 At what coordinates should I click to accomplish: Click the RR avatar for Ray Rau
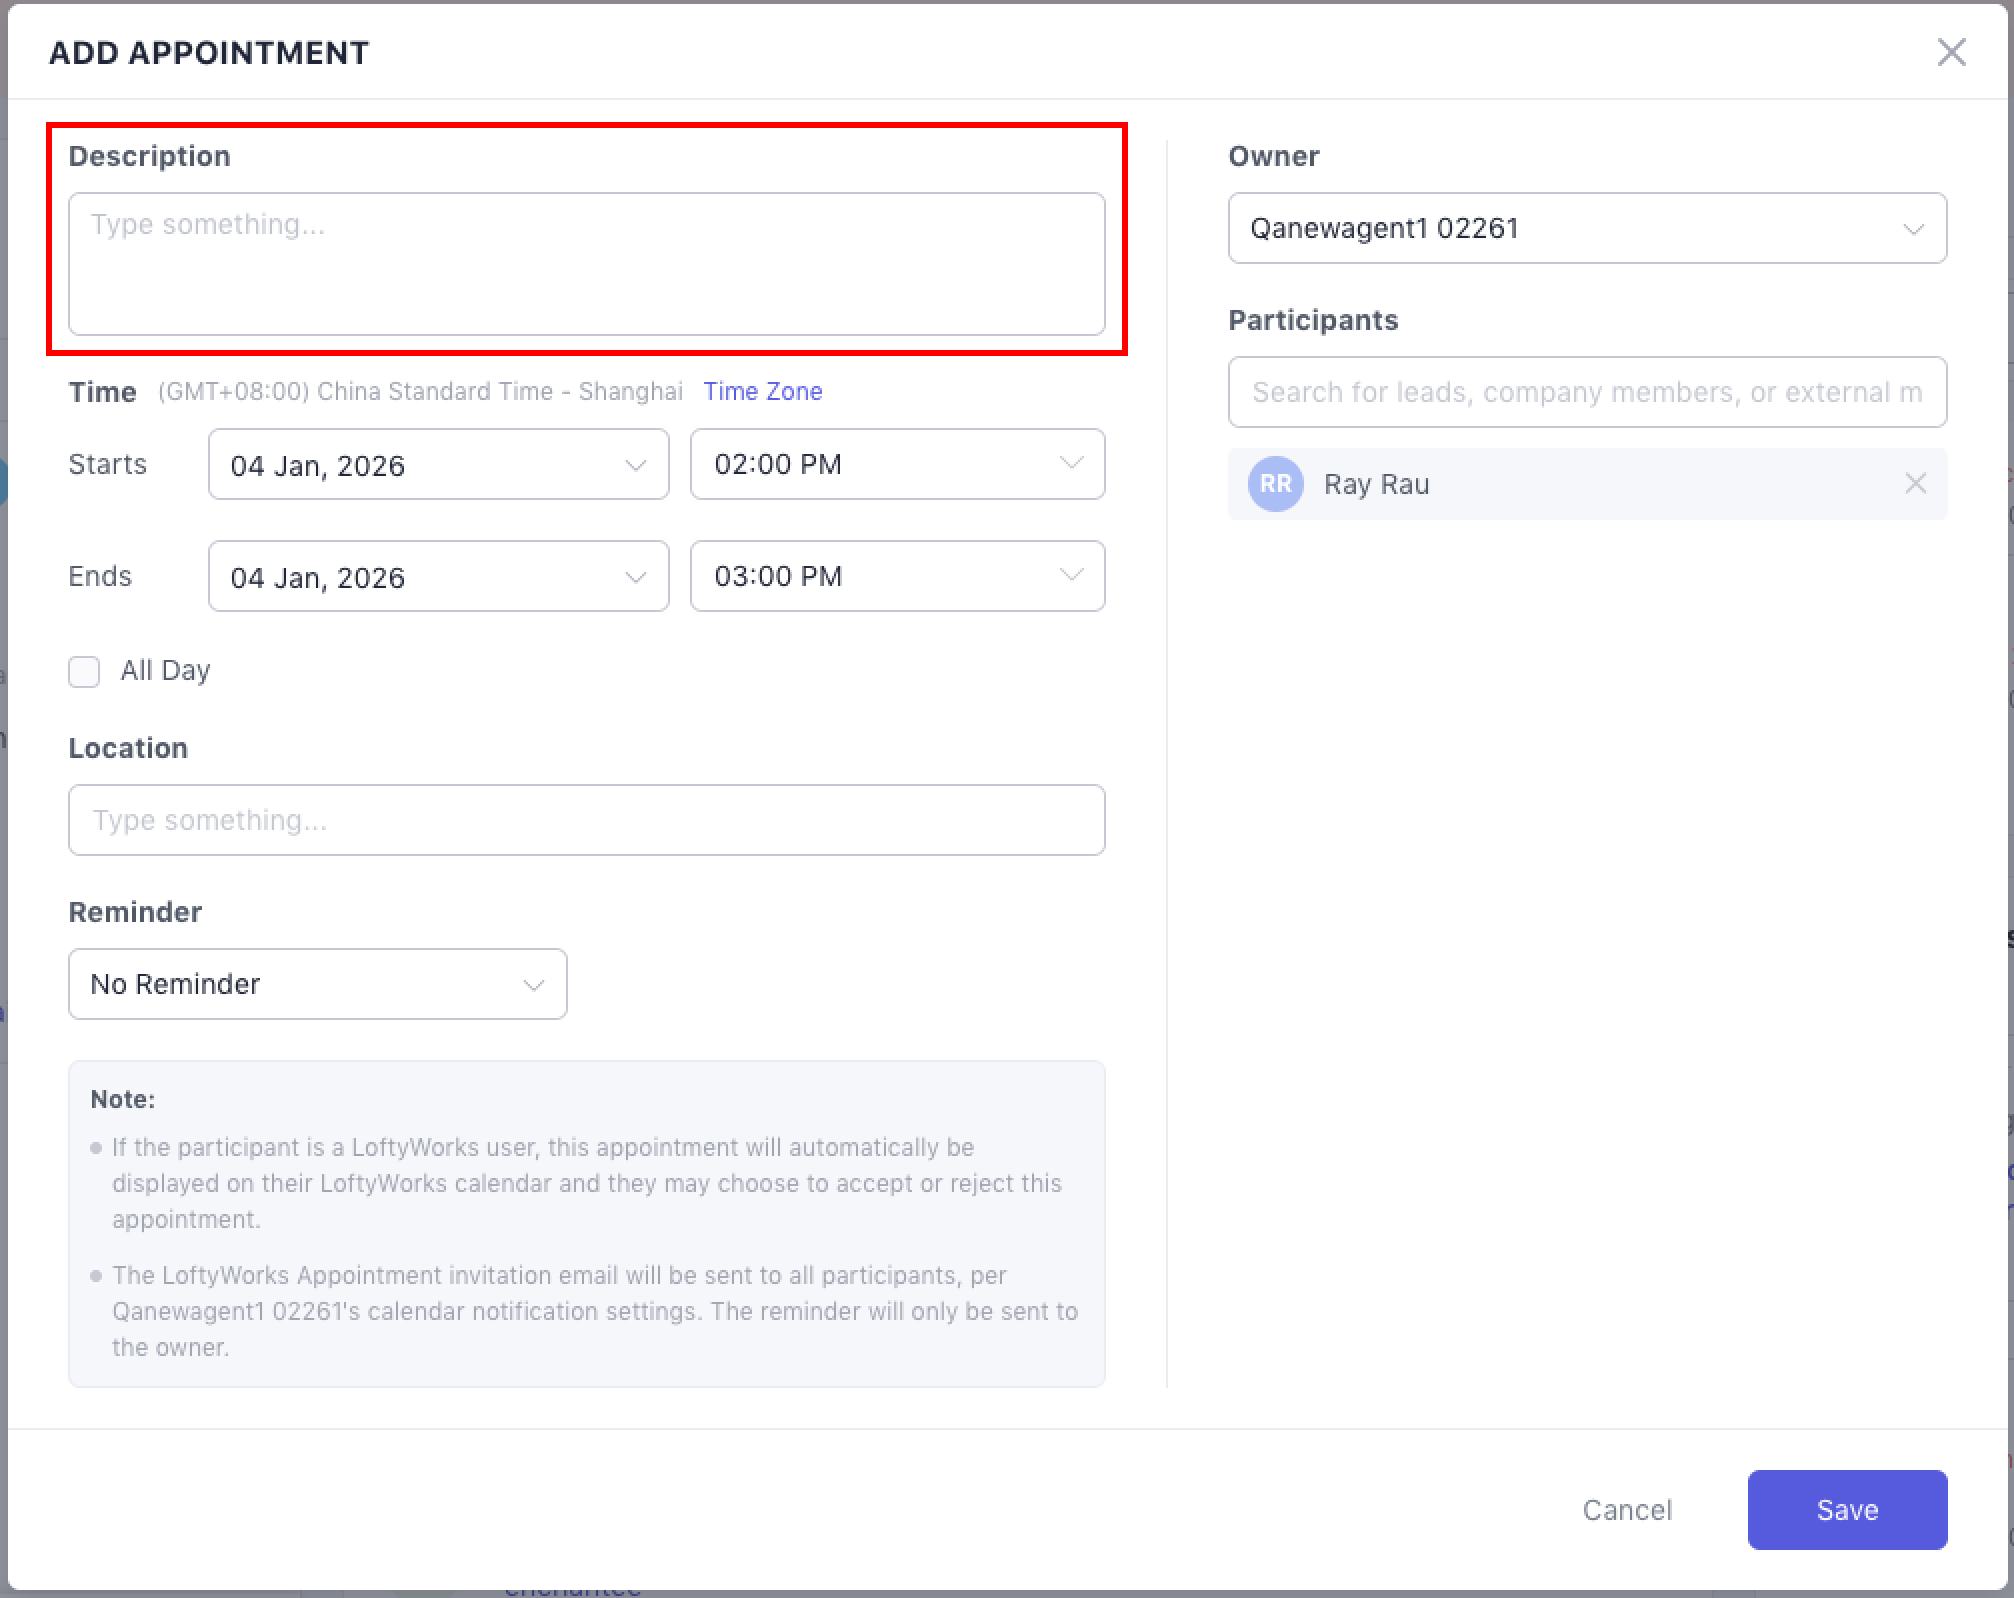click(1275, 484)
